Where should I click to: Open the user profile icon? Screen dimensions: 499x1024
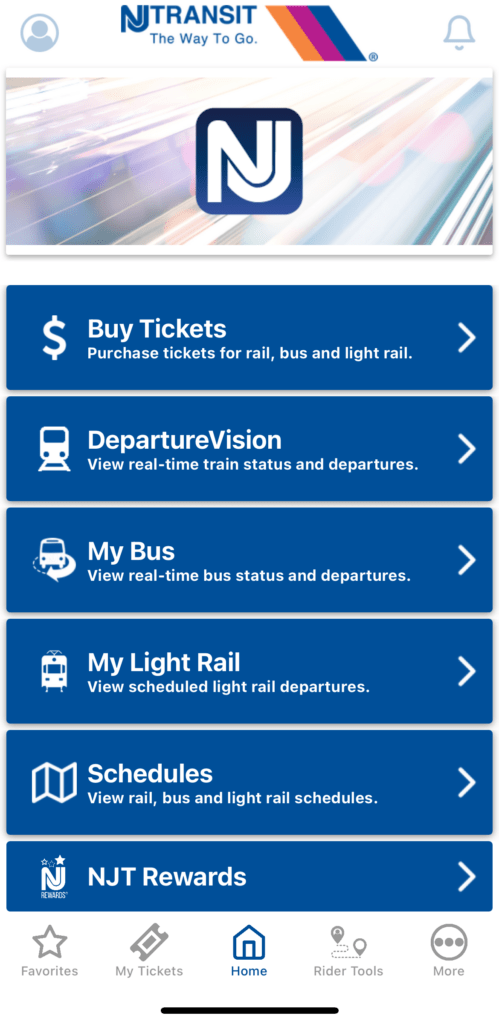[x=39, y=33]
